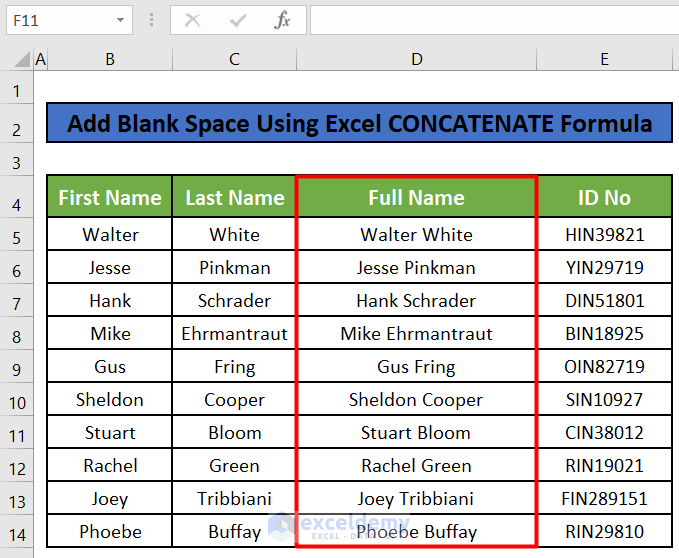Open the Insert Function fx dialog

coord(282,20)
